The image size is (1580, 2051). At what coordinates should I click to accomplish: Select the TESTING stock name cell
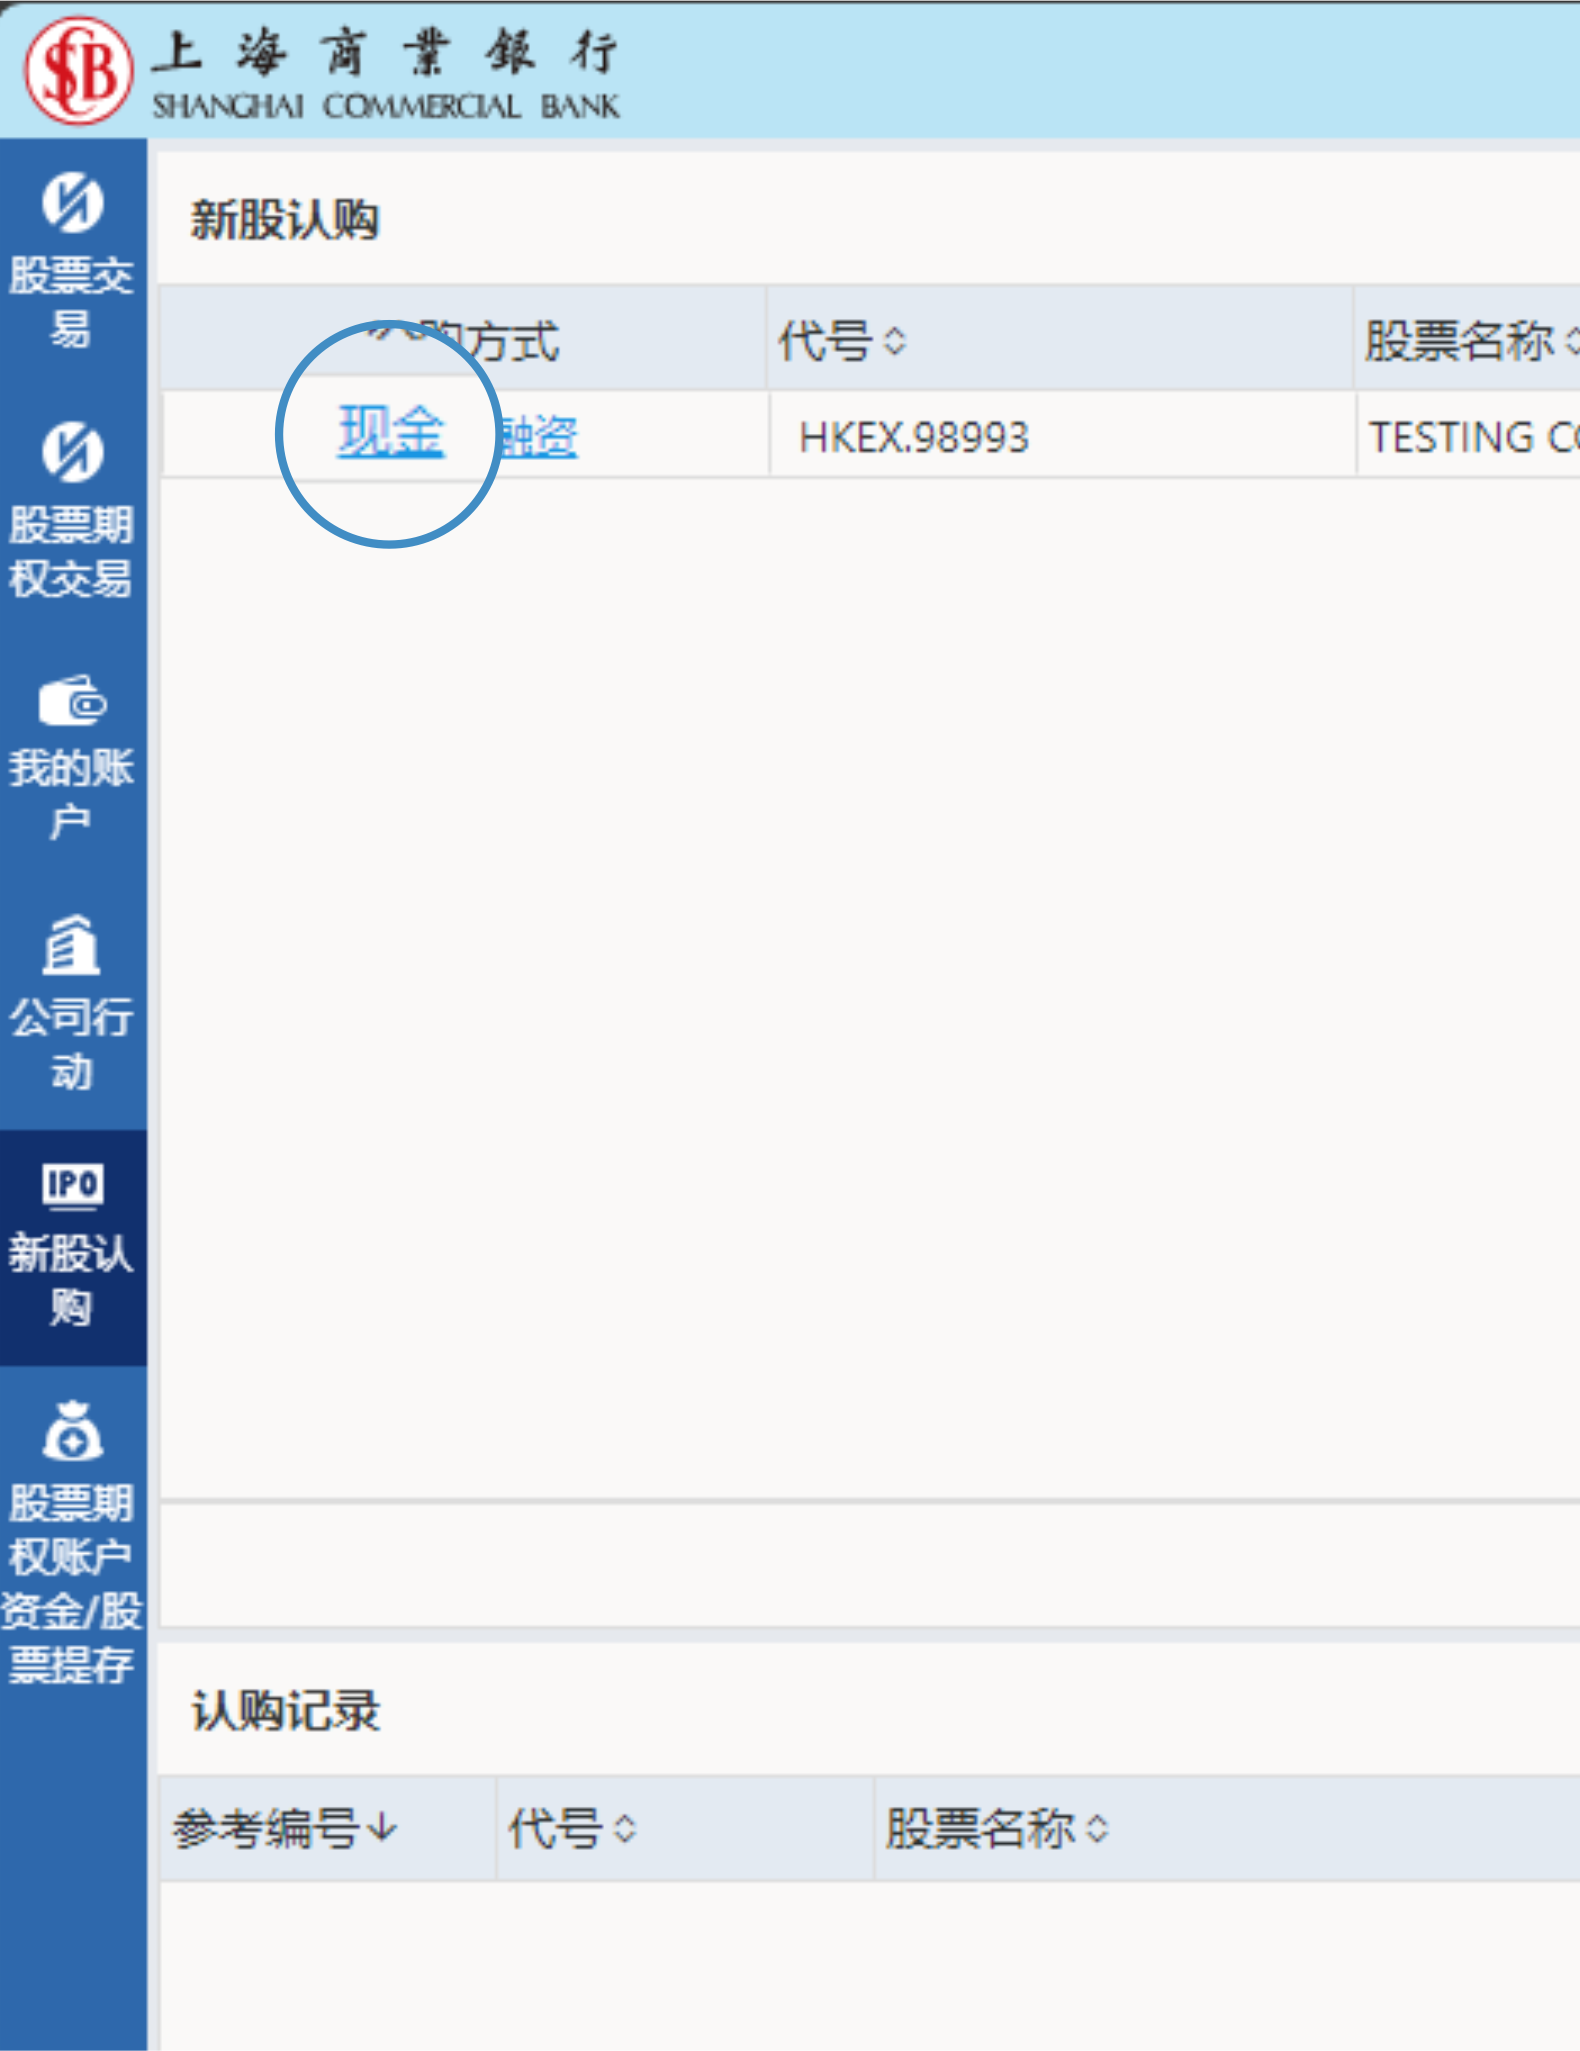[1474, 437]
